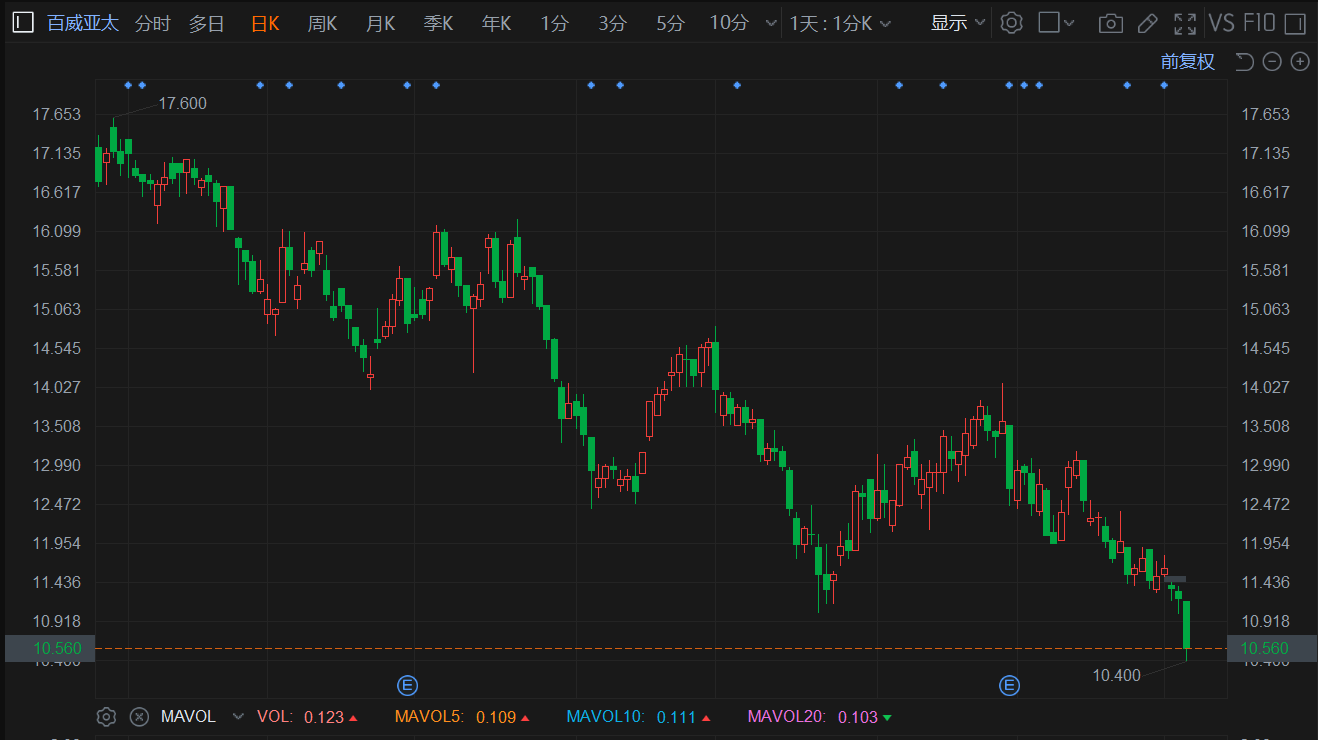Open chart settings gear in top toolbar
The height and width of the screenshot is (740, 1318).
(1011, 23)
